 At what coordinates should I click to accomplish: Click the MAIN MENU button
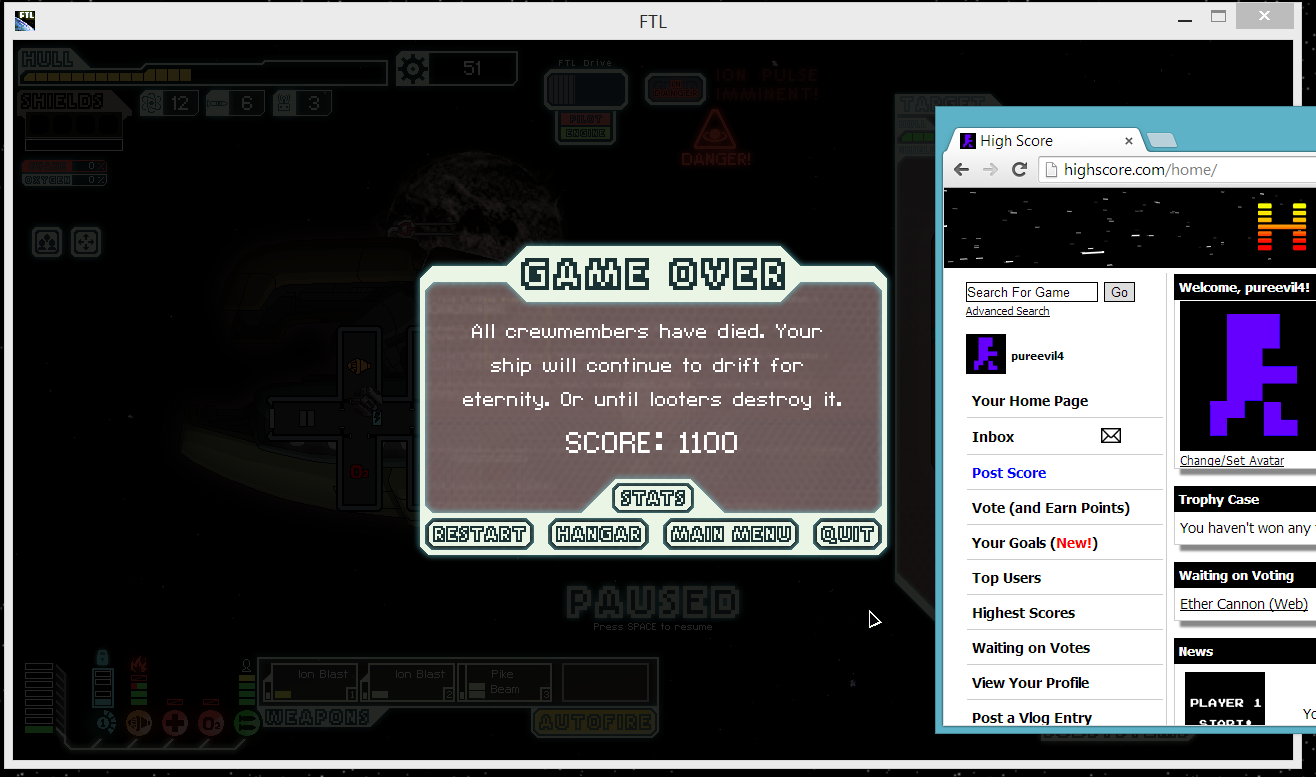[x=731, y=534]
